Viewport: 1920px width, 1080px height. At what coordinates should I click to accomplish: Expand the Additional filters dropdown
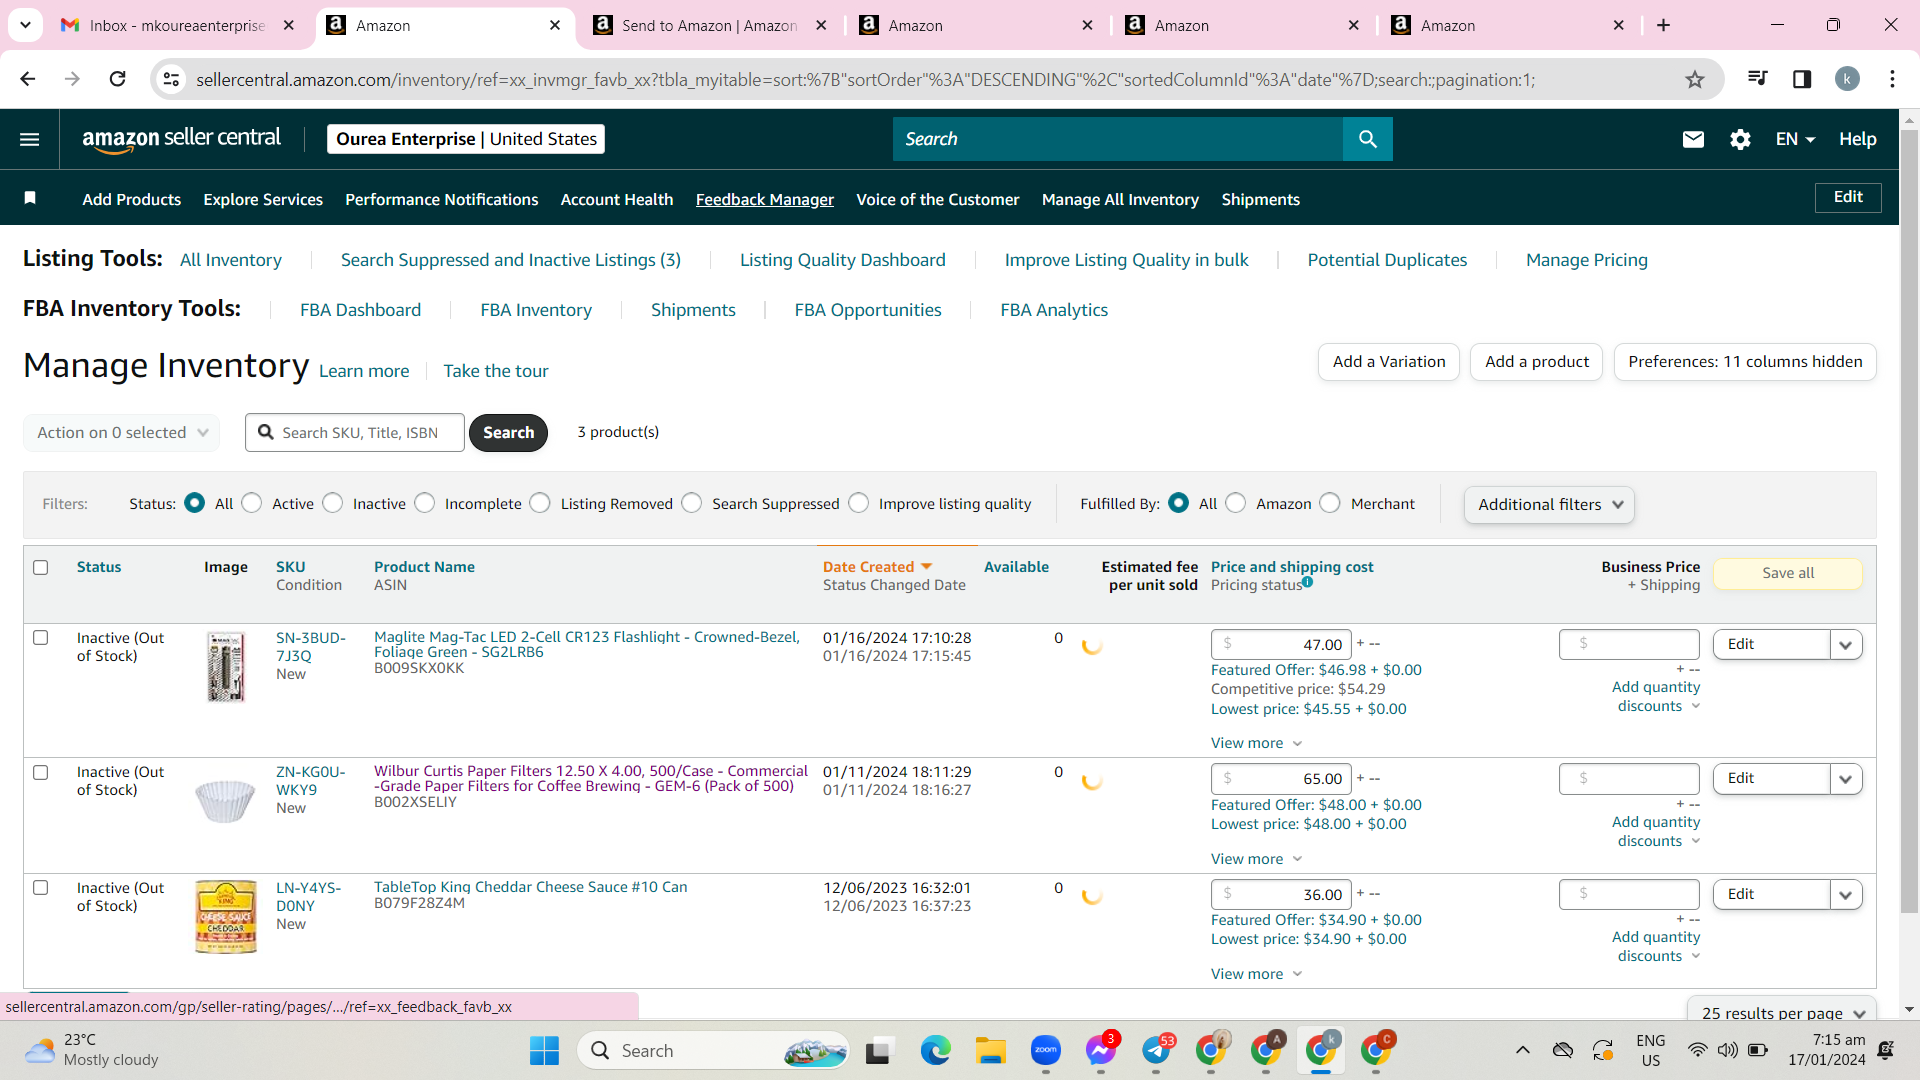[x=1549, y=505]
